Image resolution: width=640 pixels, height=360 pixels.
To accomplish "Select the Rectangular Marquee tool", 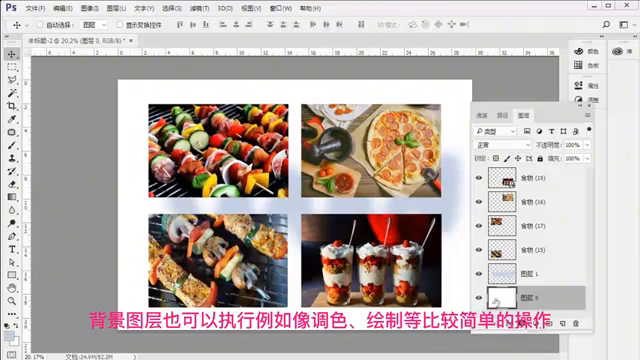I will tap(11, 67).
